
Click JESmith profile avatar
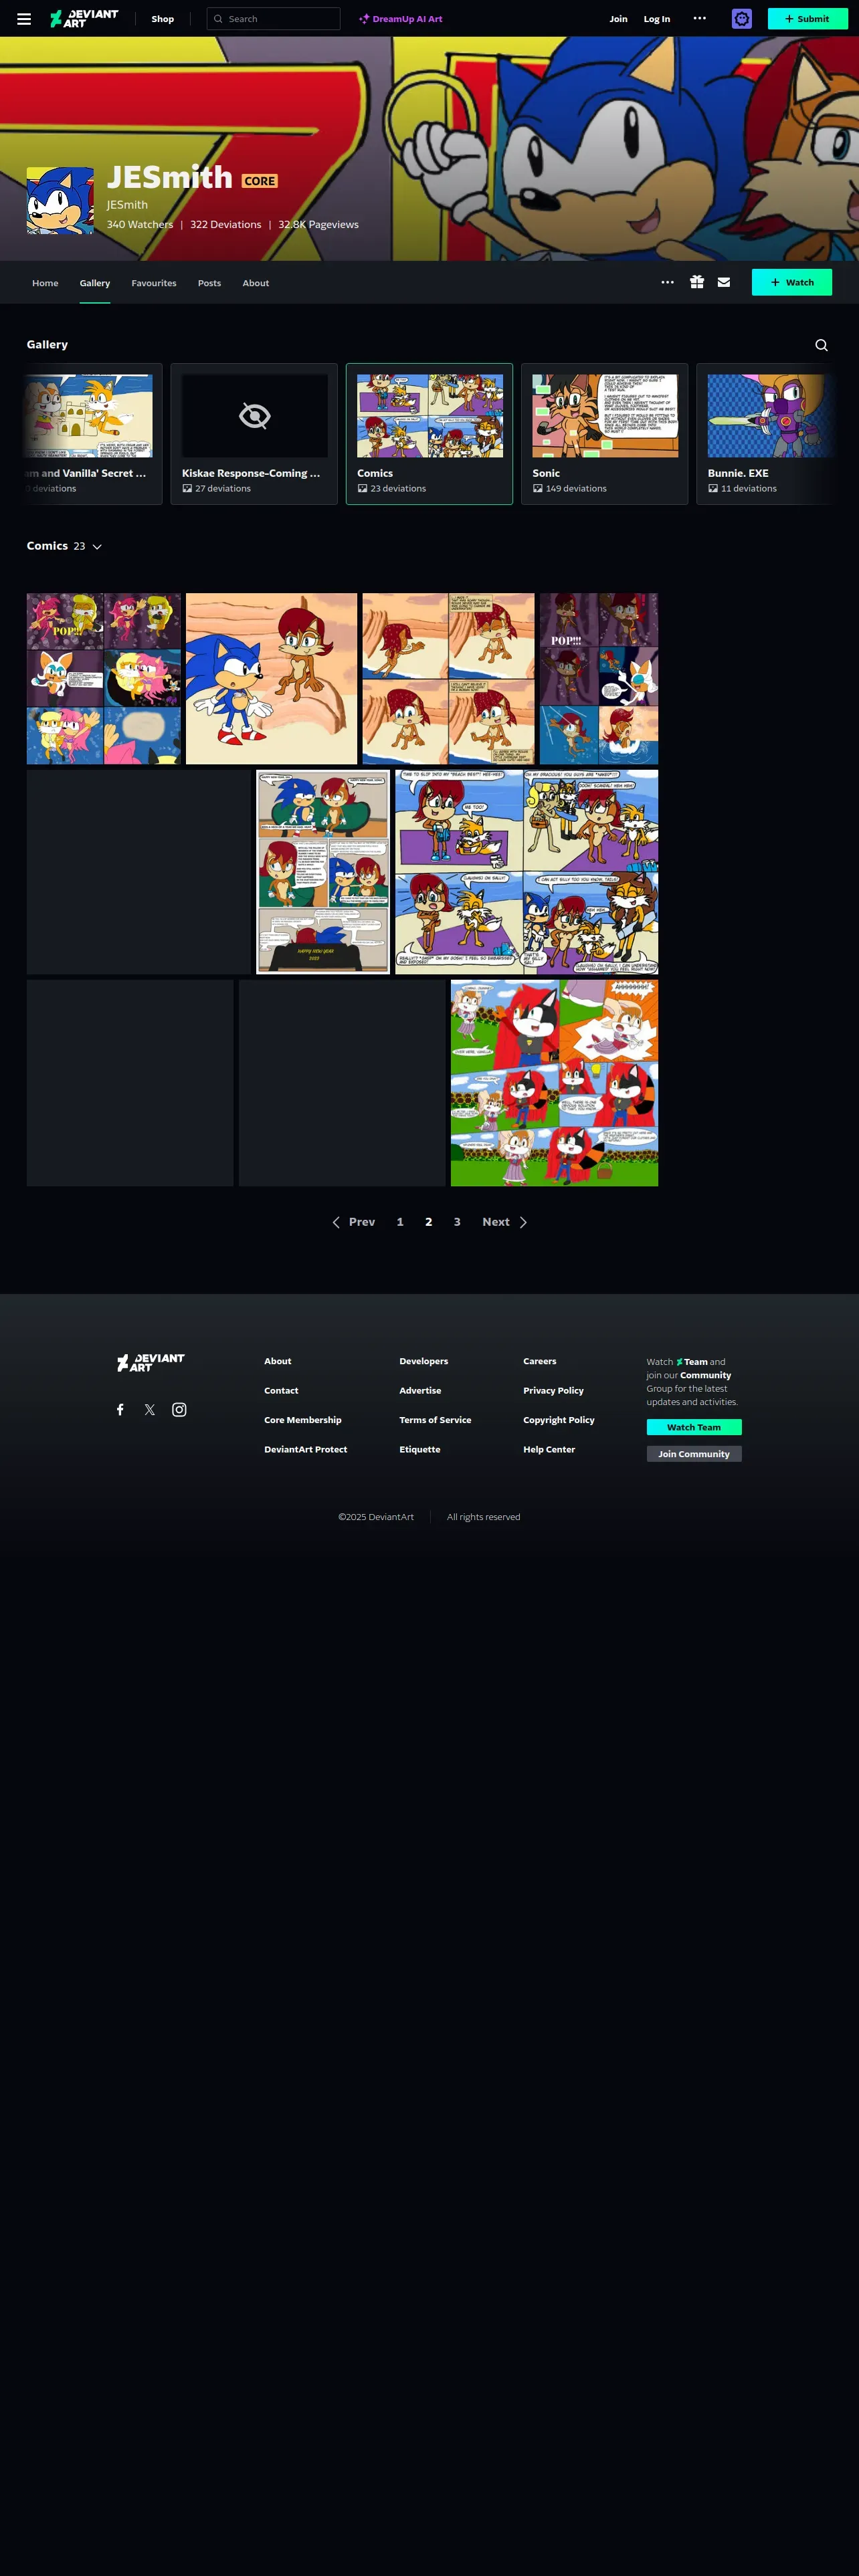pyautogui.click(x=60, y=201)
